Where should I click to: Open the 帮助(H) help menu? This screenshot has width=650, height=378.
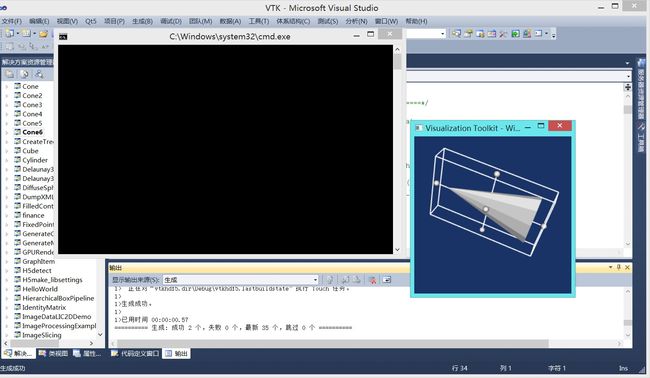pos(416,21)
